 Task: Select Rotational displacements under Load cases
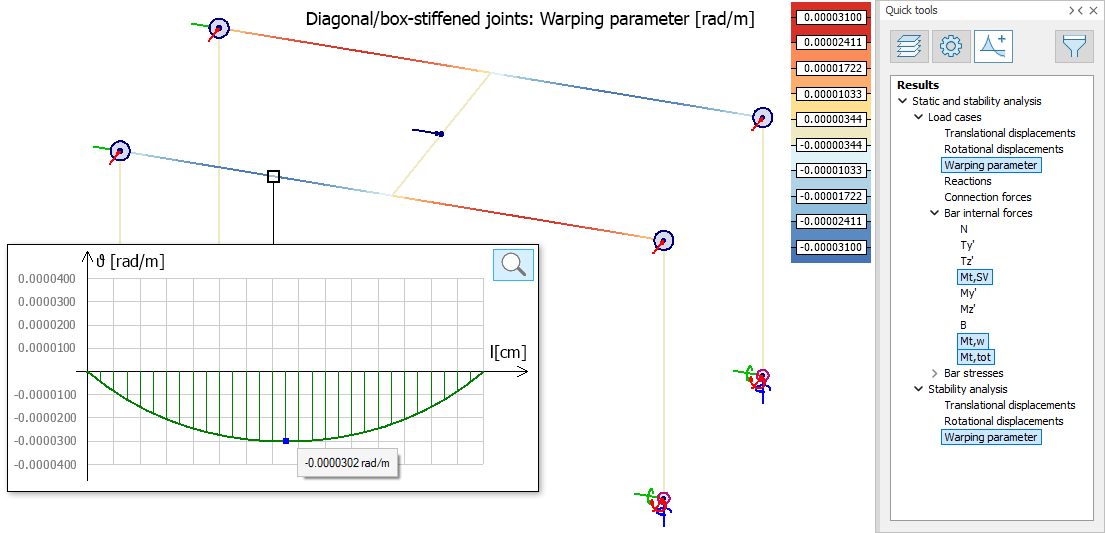(x=1004, y=149)
